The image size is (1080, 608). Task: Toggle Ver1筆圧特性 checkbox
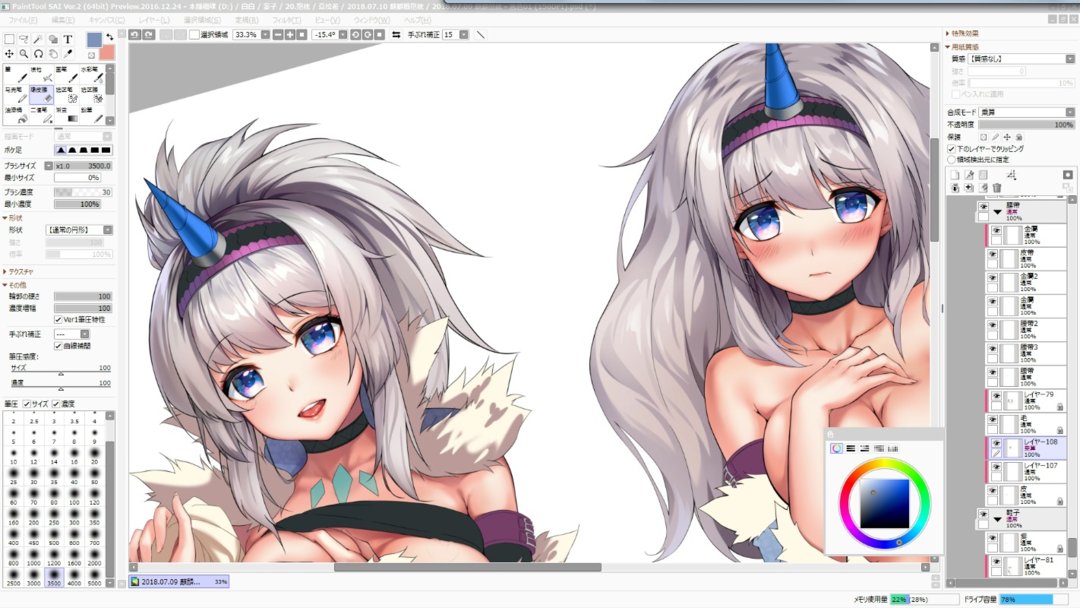click(58, 319)
